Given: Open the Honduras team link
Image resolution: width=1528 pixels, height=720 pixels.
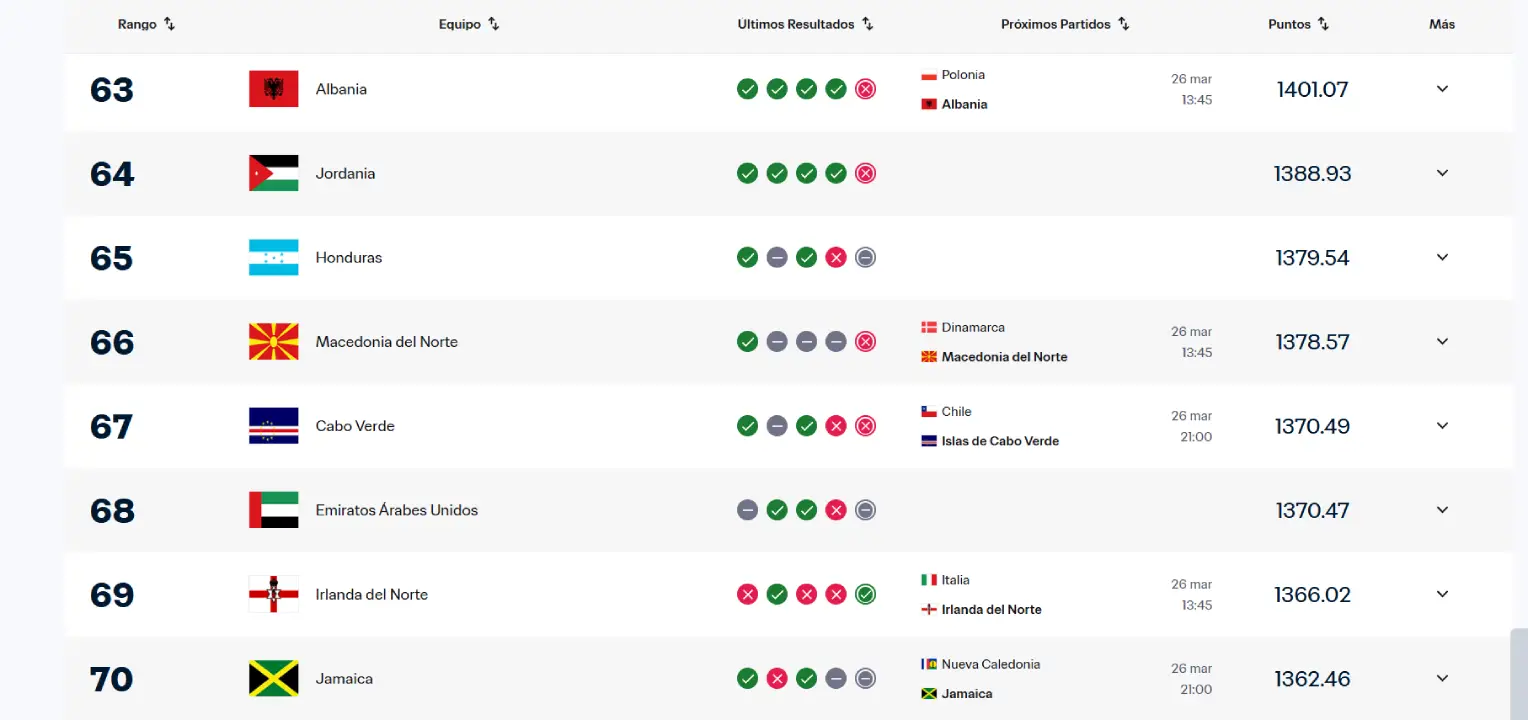Looking at the screenshot, I should [x=349, y=257].
